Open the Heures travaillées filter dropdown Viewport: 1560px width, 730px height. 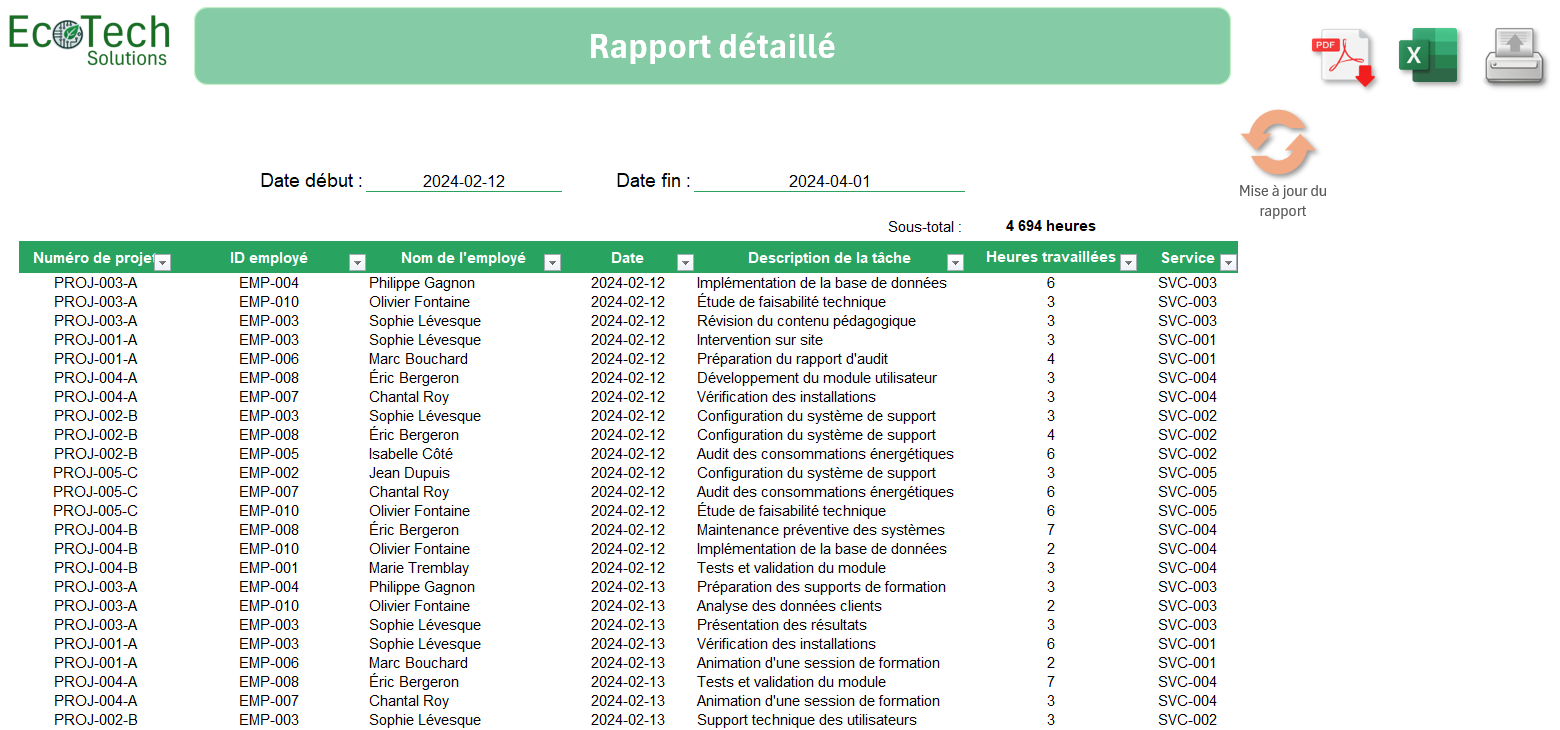click(x=1128, y=262)
